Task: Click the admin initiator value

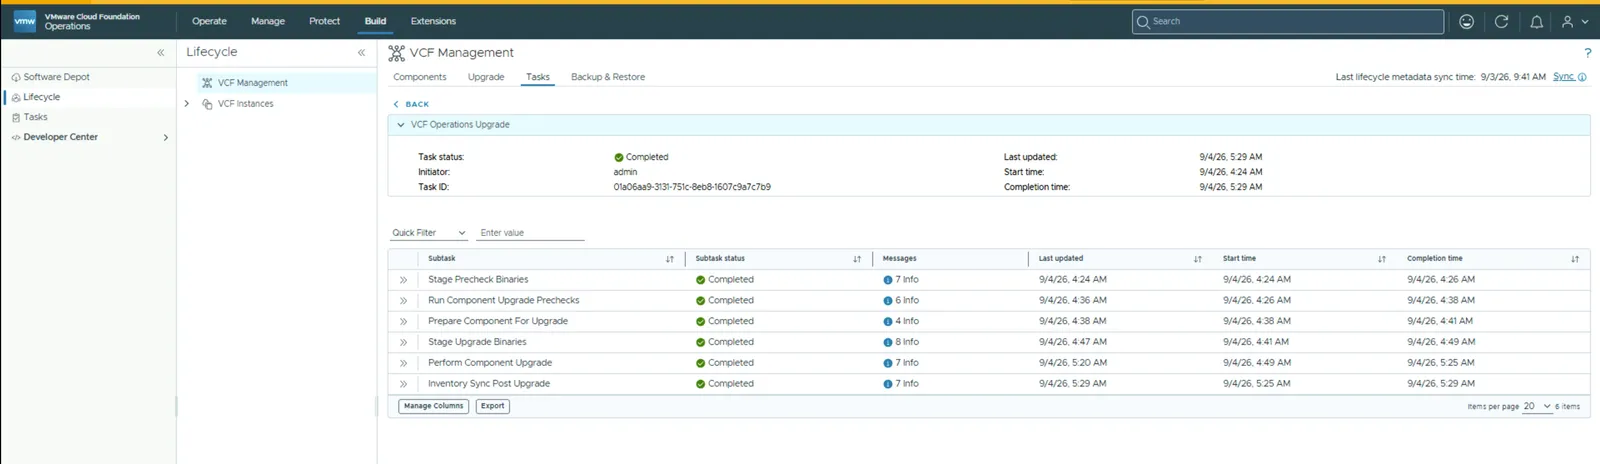Action: [625, 172]
